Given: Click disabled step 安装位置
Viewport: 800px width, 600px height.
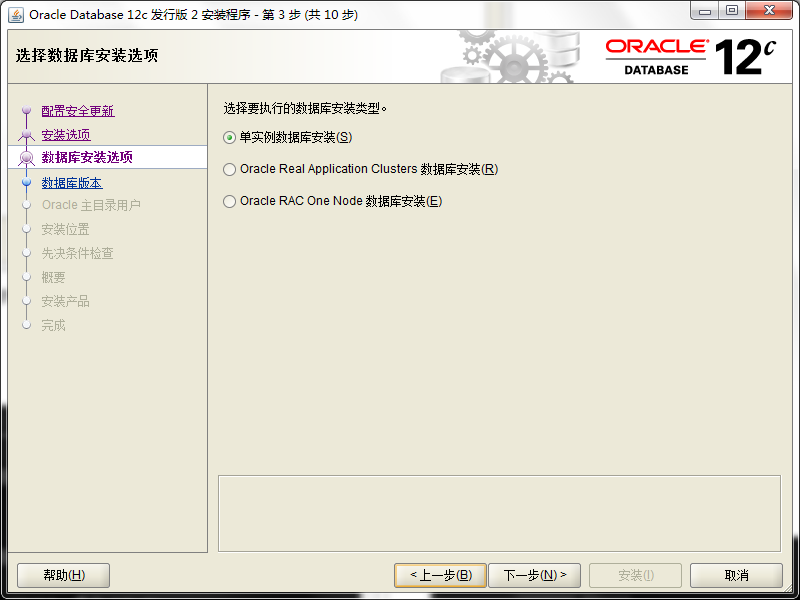Looking at the screenshot, I should point(65,229).
